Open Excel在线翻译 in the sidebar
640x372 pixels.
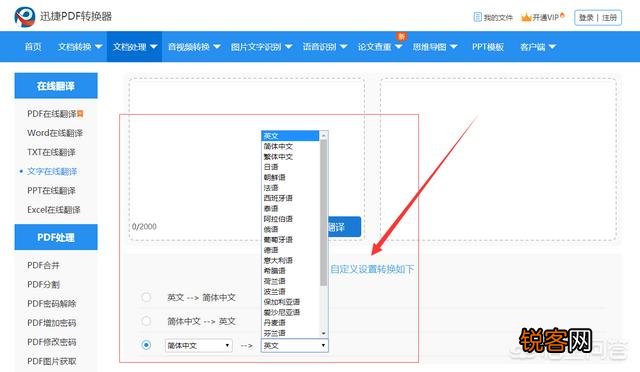point(53,209)
